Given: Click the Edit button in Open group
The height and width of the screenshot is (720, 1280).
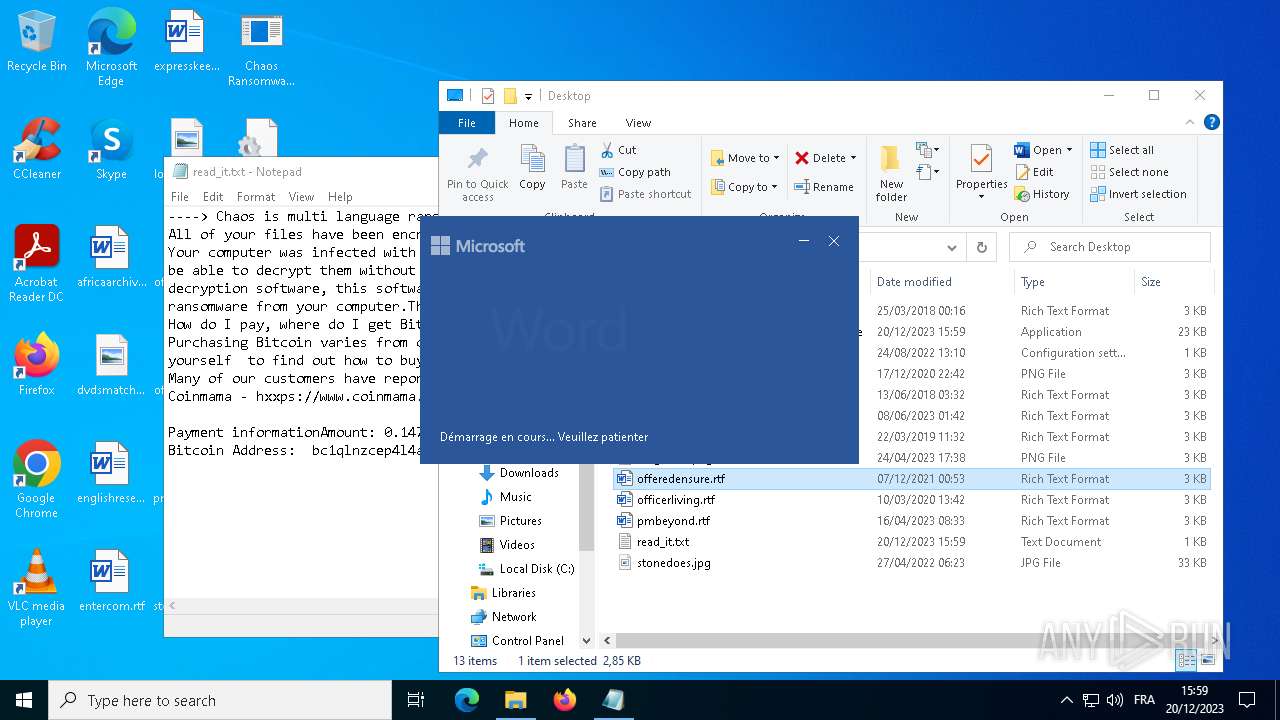Looking at the screenshot, I should (x=1034, y=172).
